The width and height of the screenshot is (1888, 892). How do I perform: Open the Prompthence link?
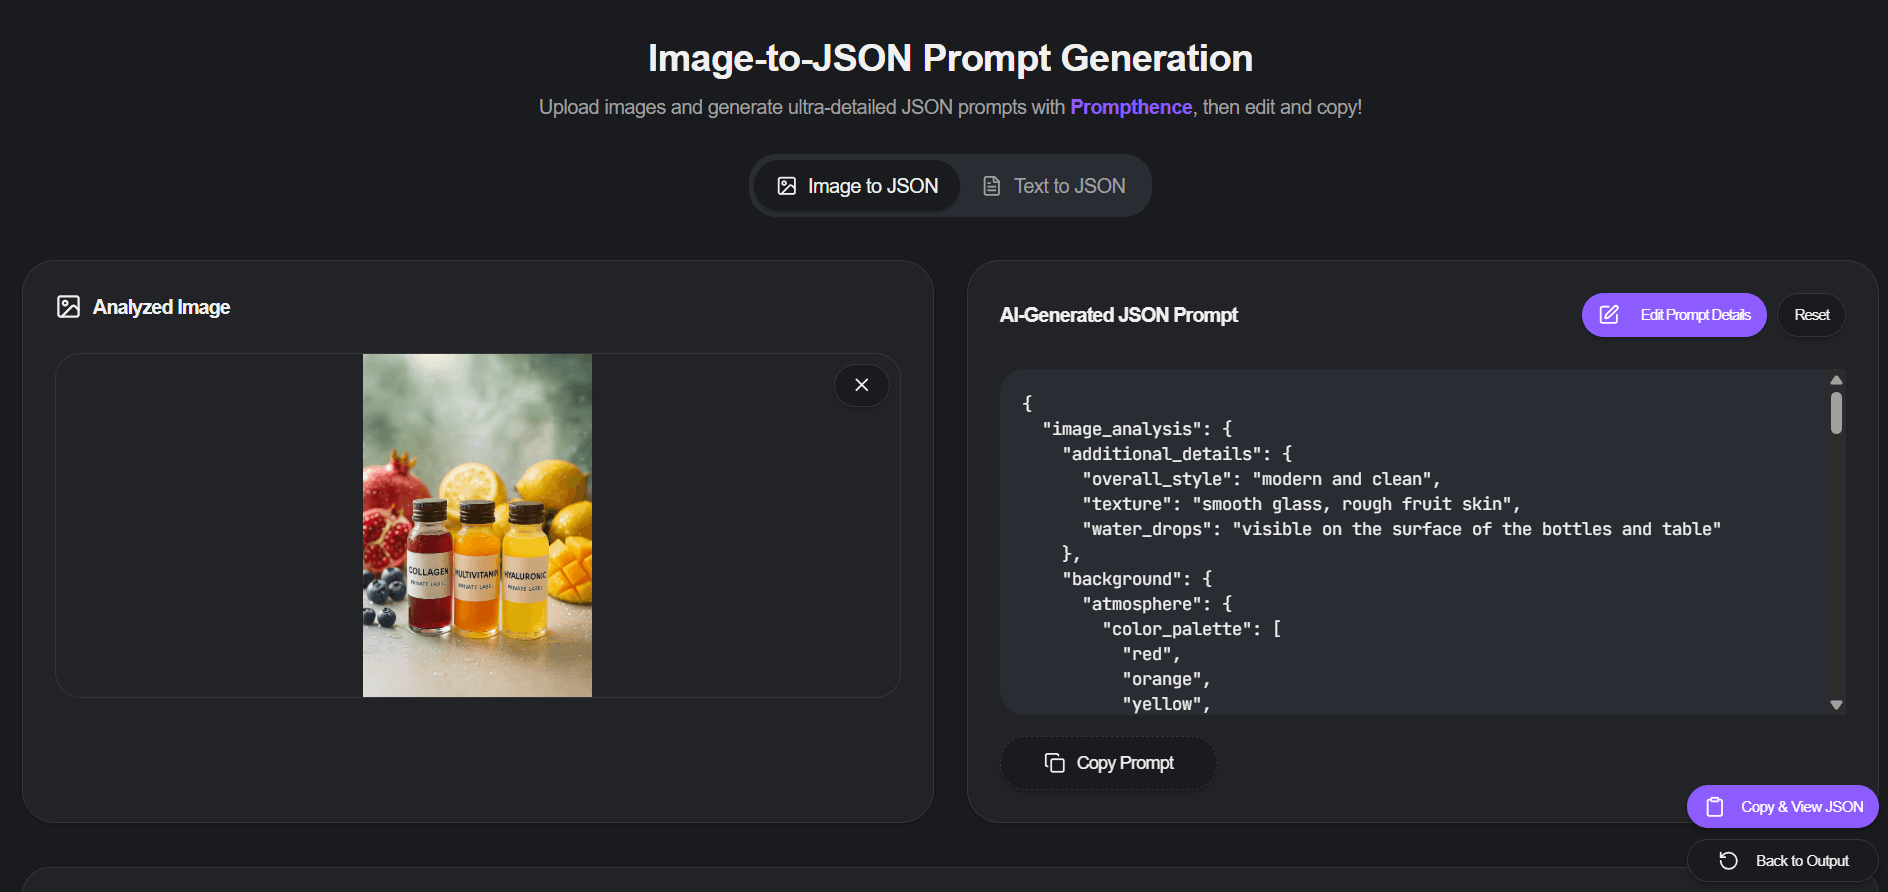point(1131,107)
